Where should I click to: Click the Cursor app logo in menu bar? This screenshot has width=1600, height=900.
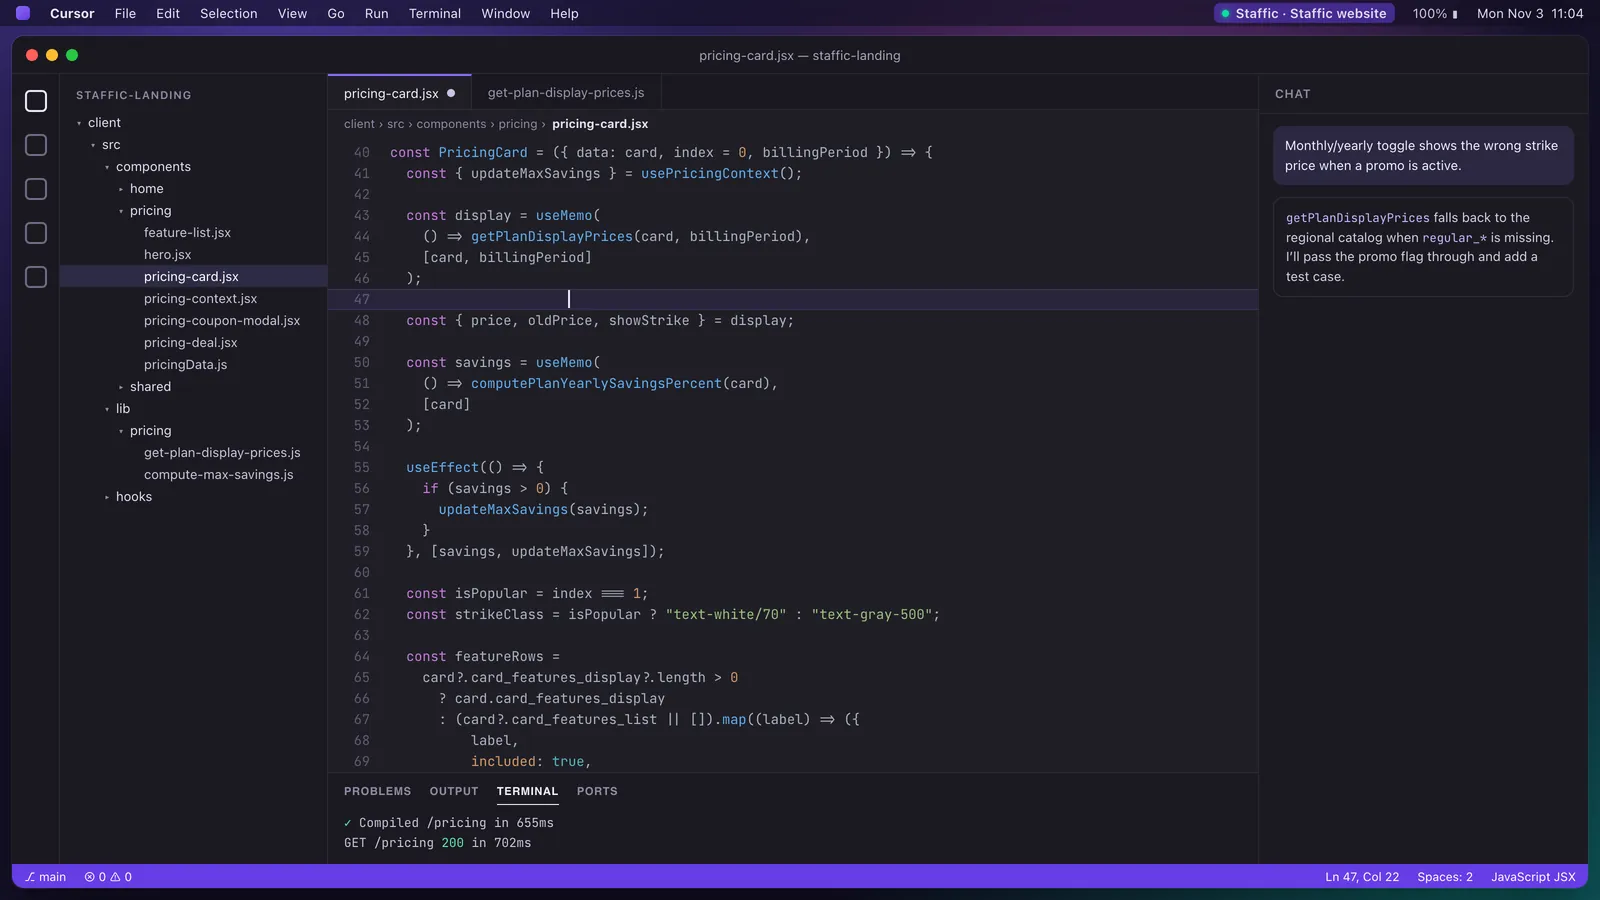click(23, 13)
